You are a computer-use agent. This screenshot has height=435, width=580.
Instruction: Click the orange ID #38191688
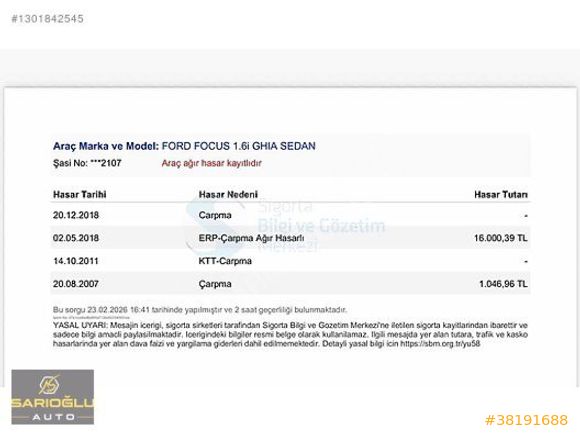click(526, 420)
